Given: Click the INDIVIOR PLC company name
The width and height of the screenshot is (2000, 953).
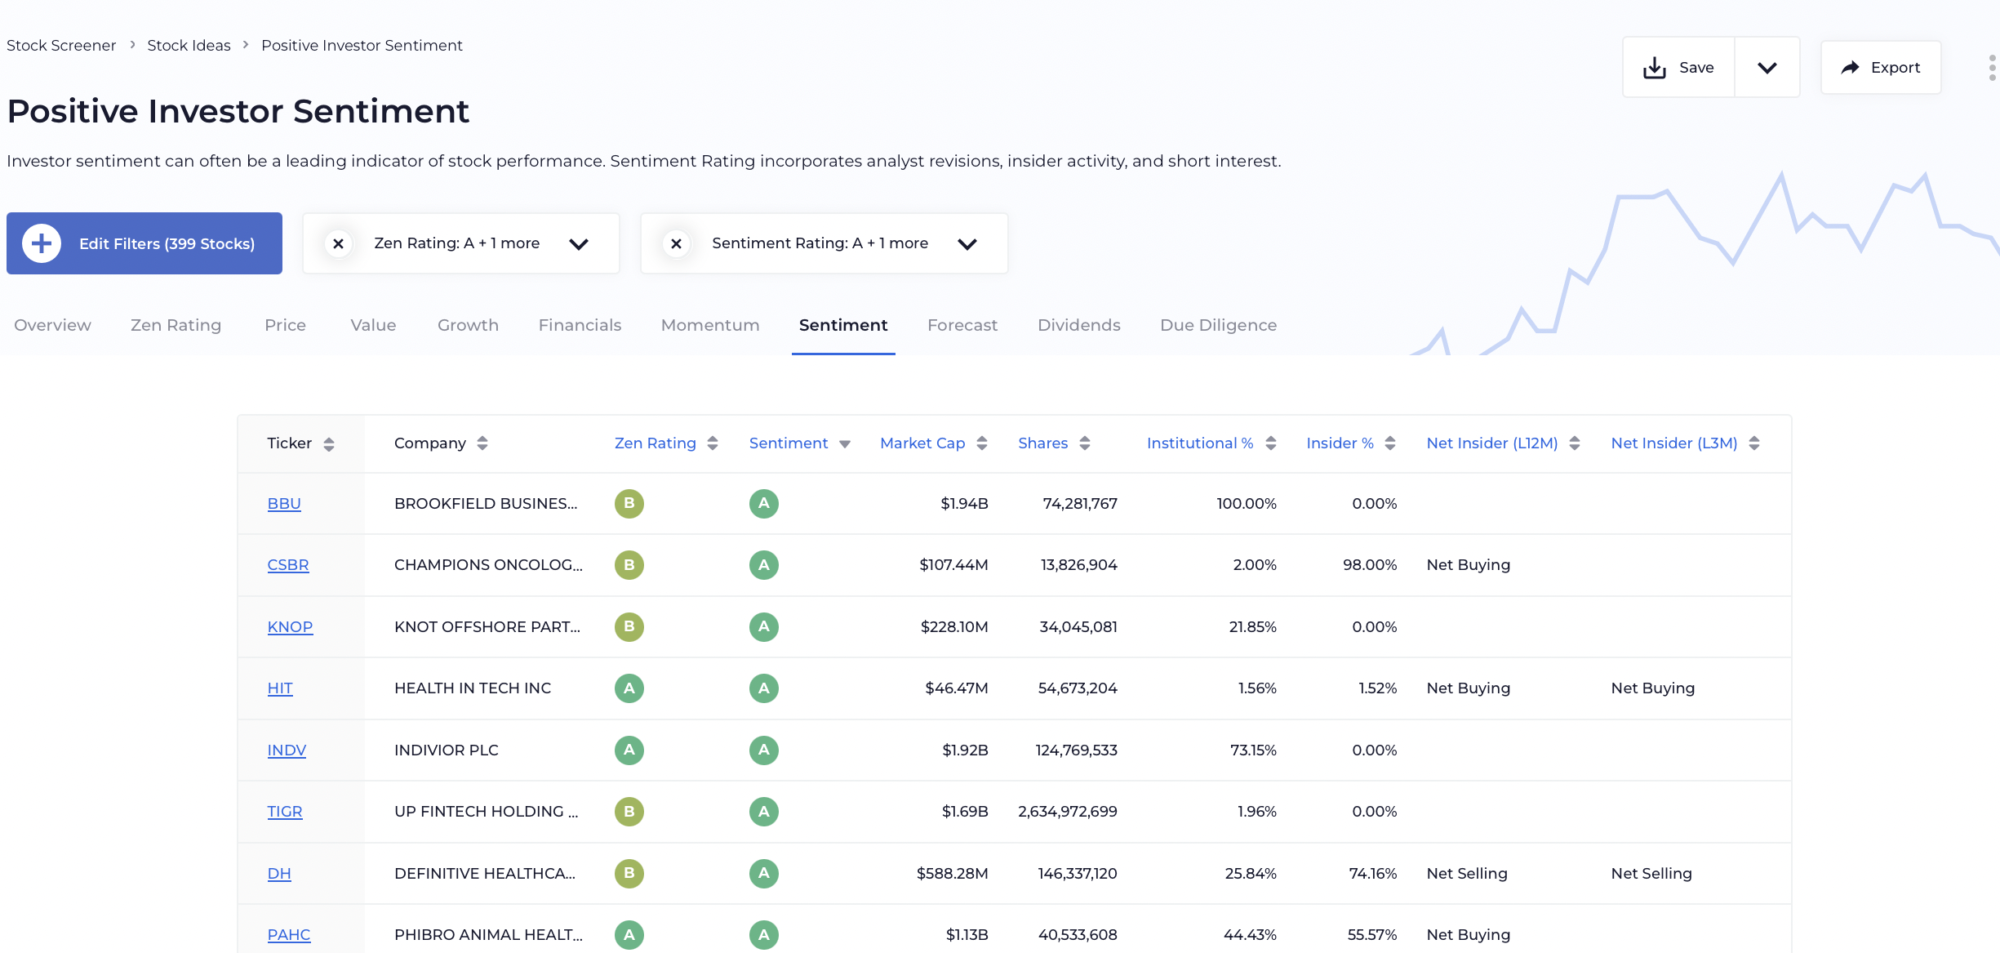Looking at the screenshot, I should (446, 750).
